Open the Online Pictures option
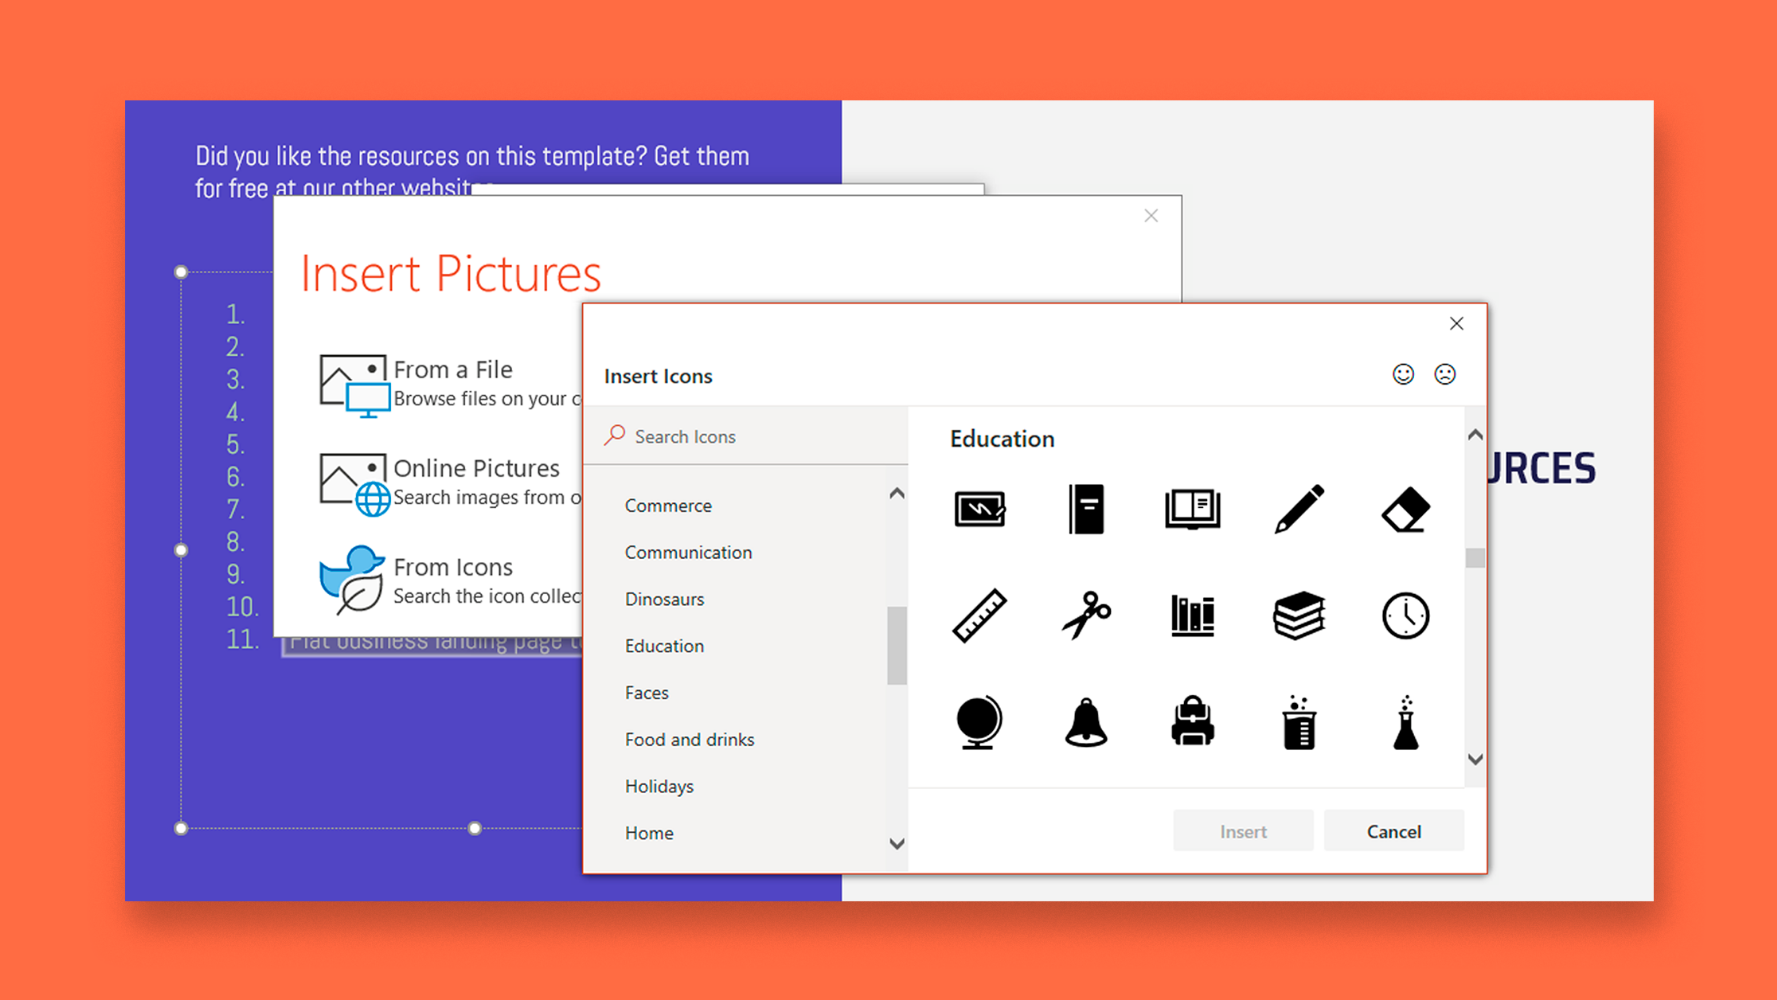The height and width of the screenshot is (1000, 1777). [x=477, y=467]
